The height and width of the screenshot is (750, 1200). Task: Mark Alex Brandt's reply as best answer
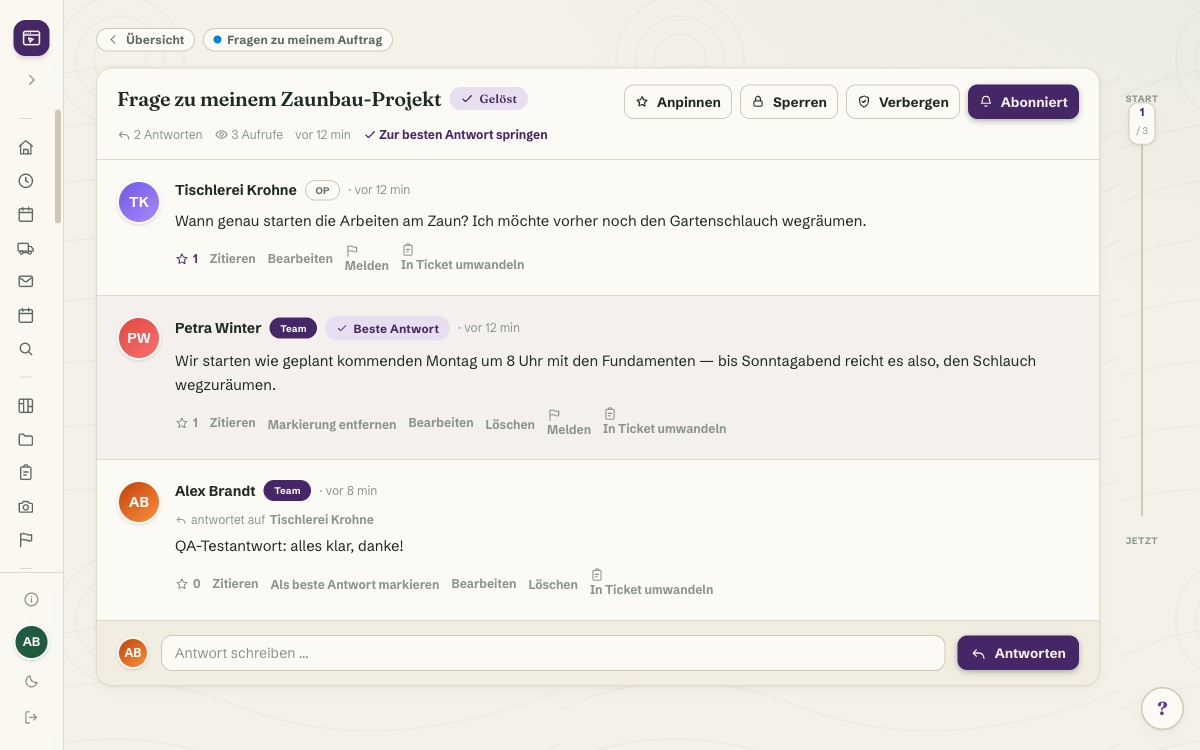click(355, 584)
